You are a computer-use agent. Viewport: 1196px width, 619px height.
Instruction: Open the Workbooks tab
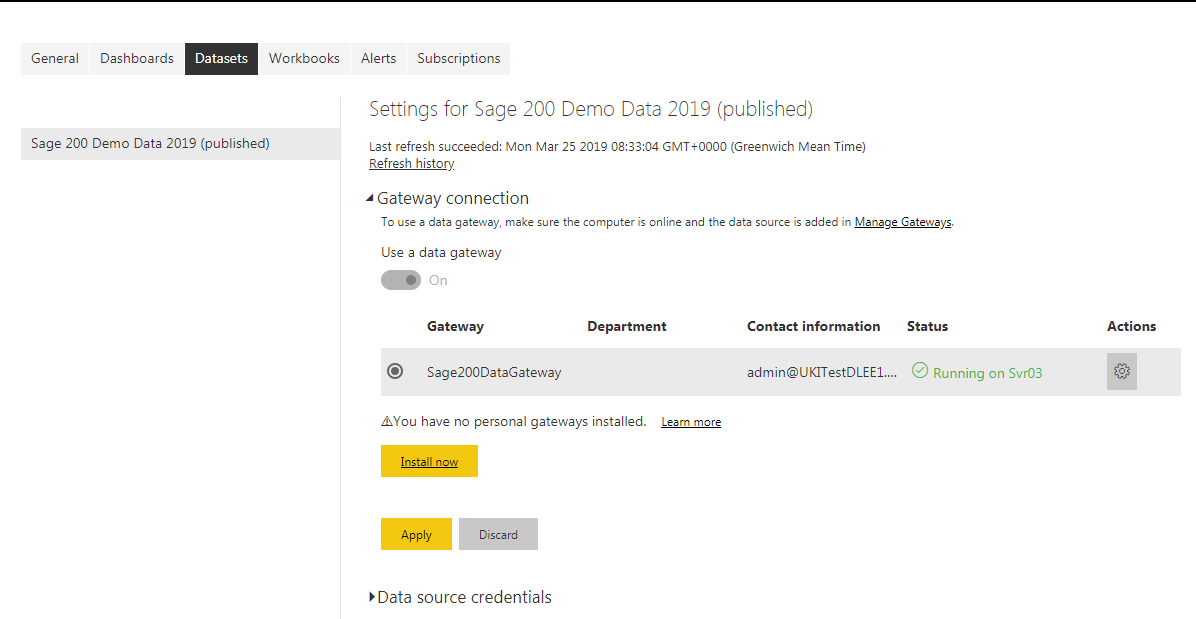pyautogui.click(x=304, y=58)
